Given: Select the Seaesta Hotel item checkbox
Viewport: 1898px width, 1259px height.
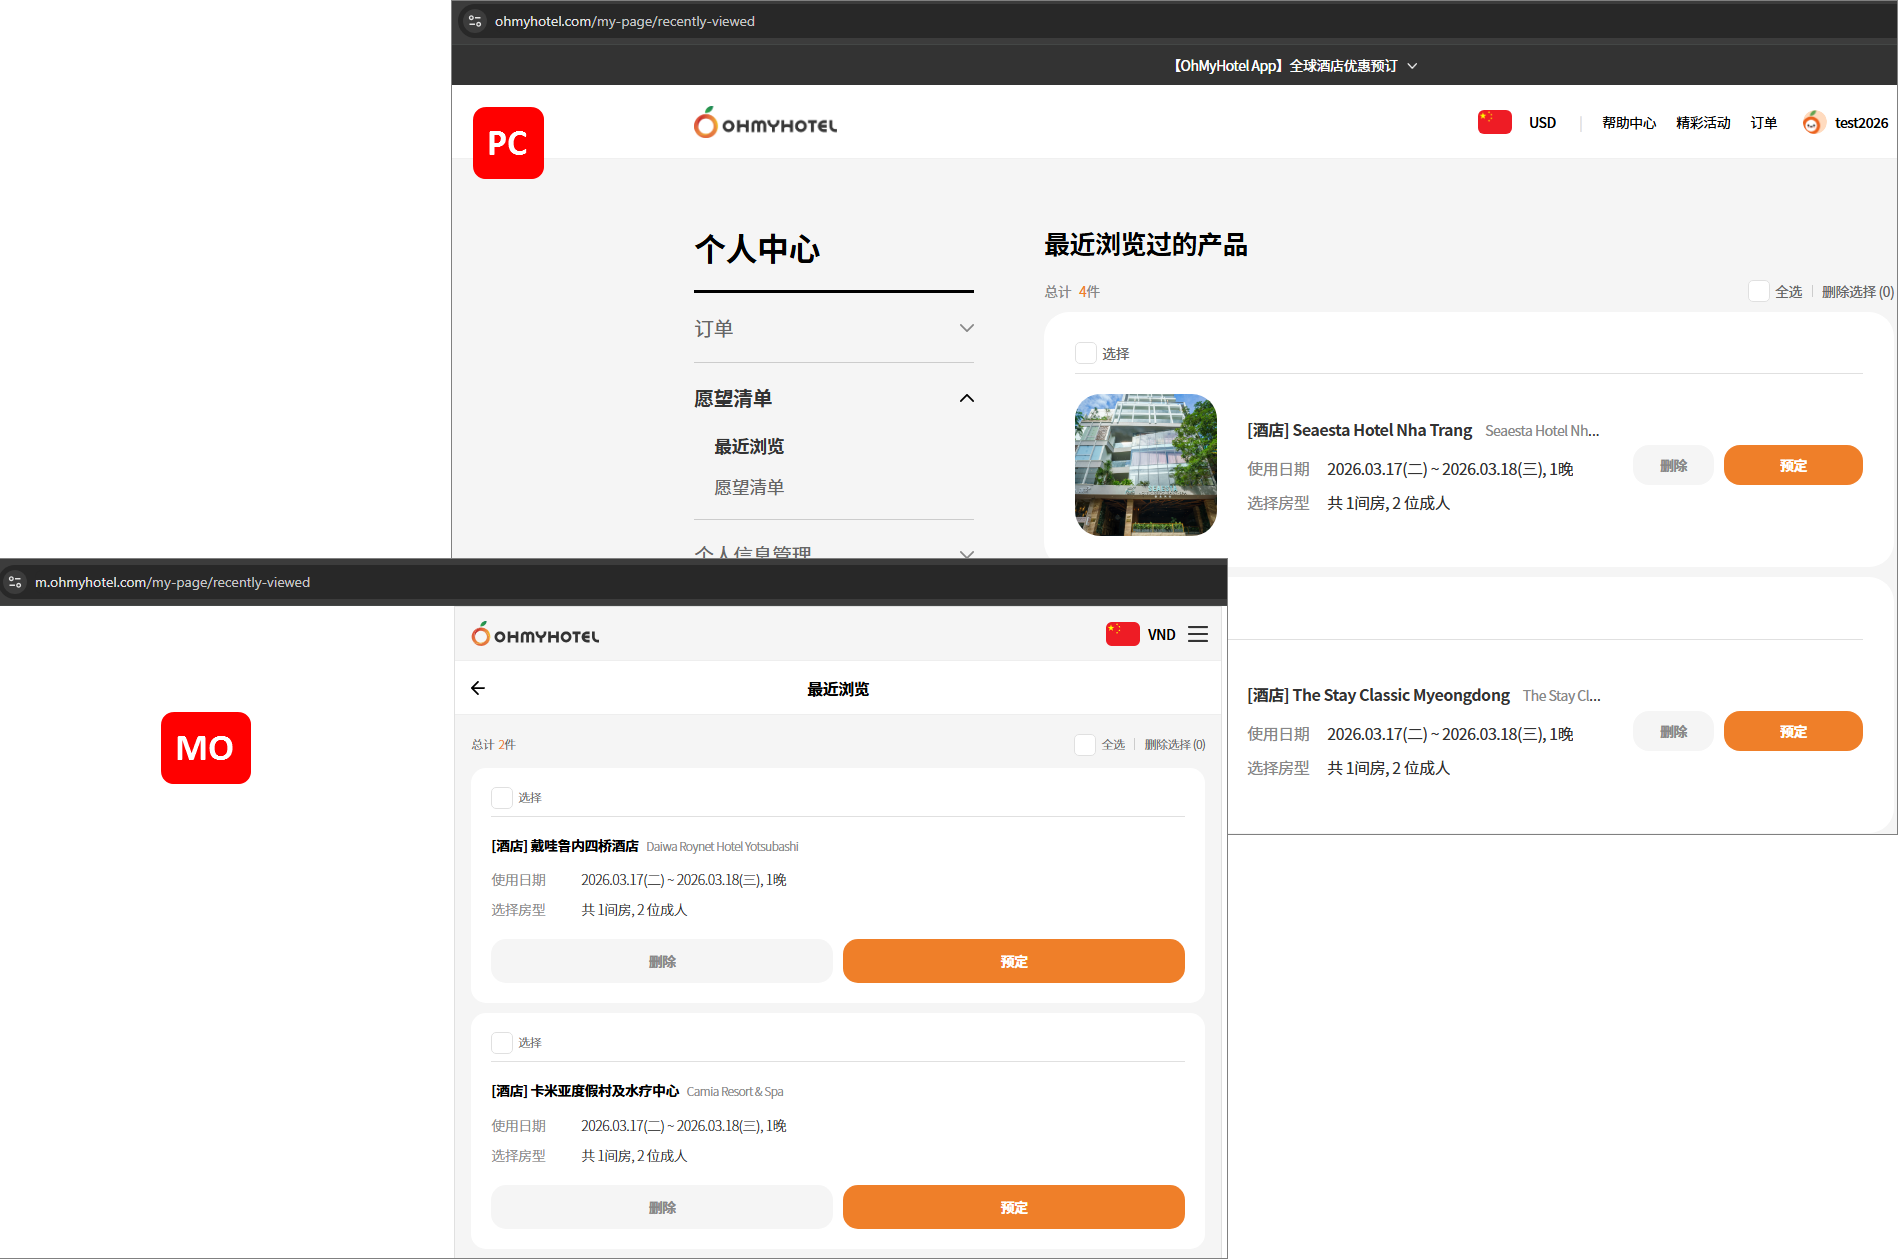Looking at the screenshot, I should (x=1085, y=353).
